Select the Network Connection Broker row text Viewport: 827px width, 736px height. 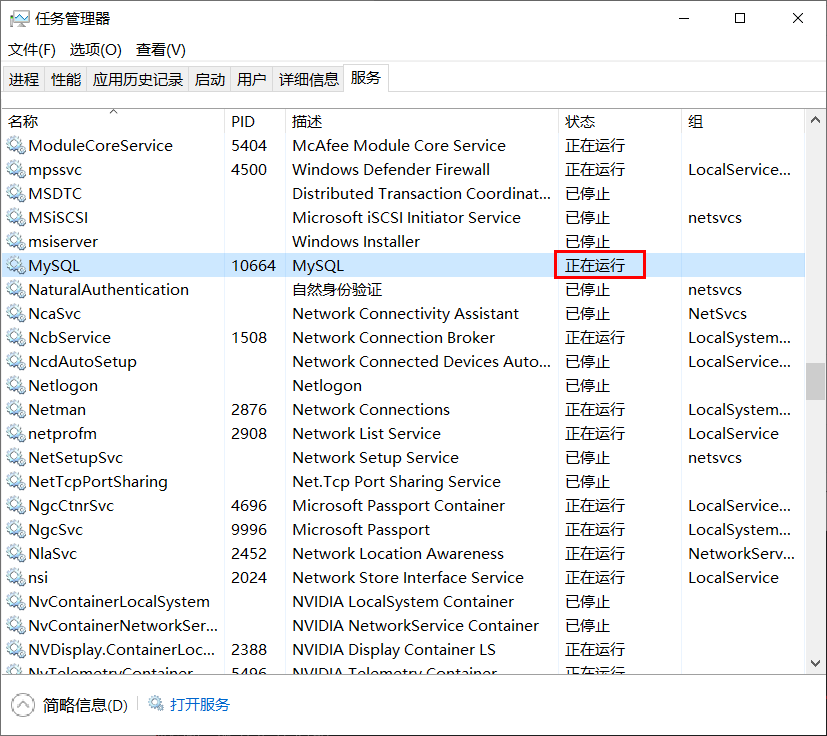point(393,337)
